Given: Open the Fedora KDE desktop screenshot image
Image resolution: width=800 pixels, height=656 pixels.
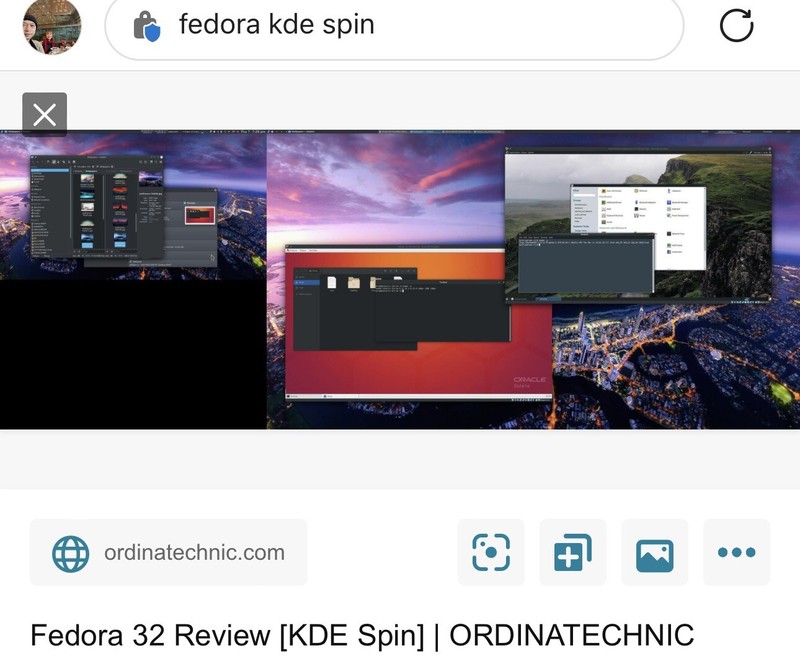Looking at the screenshot, I should (x=400, y=280).
